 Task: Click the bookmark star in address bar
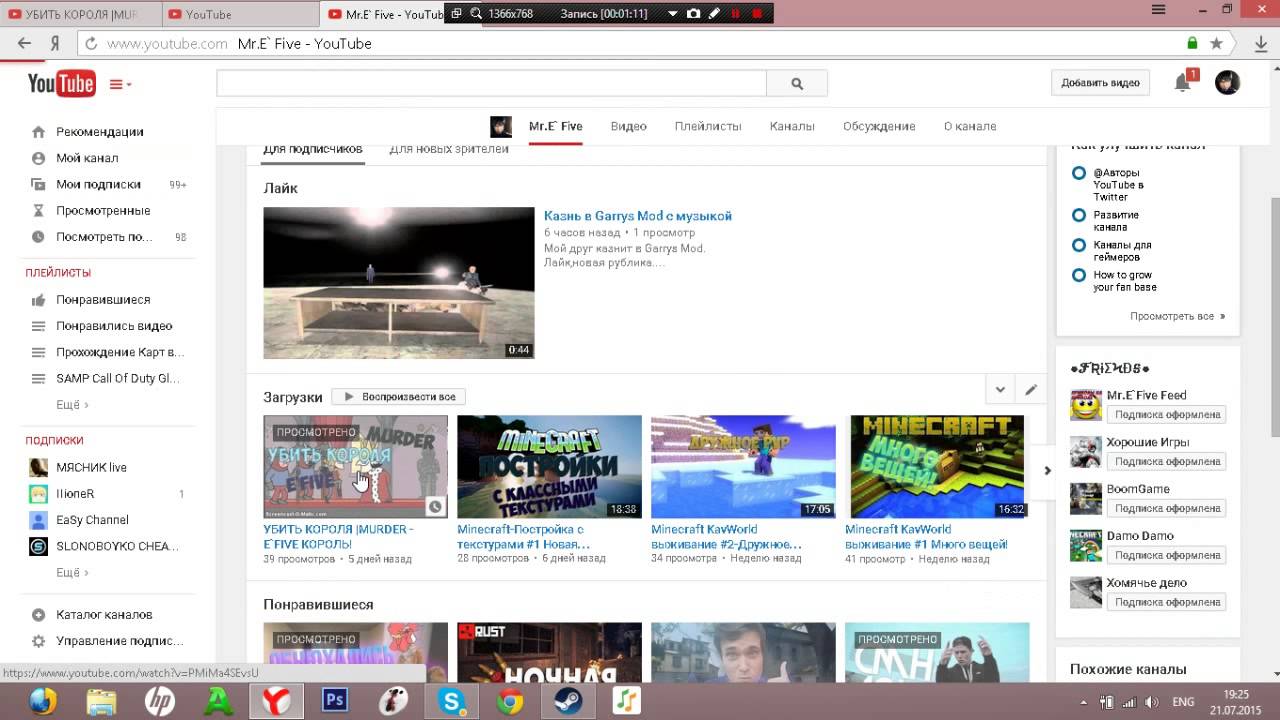1216,44
